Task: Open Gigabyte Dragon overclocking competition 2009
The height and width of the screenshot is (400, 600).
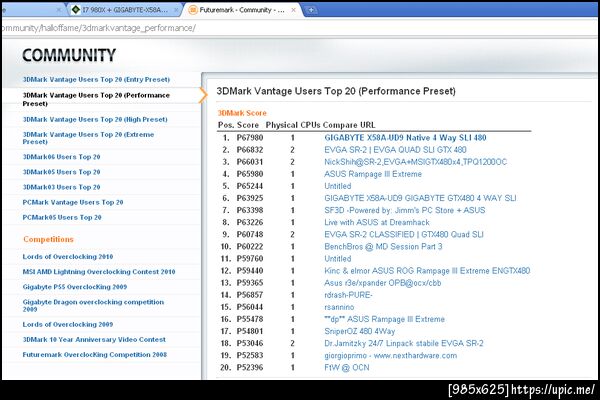Action: (x=93, y=305)
